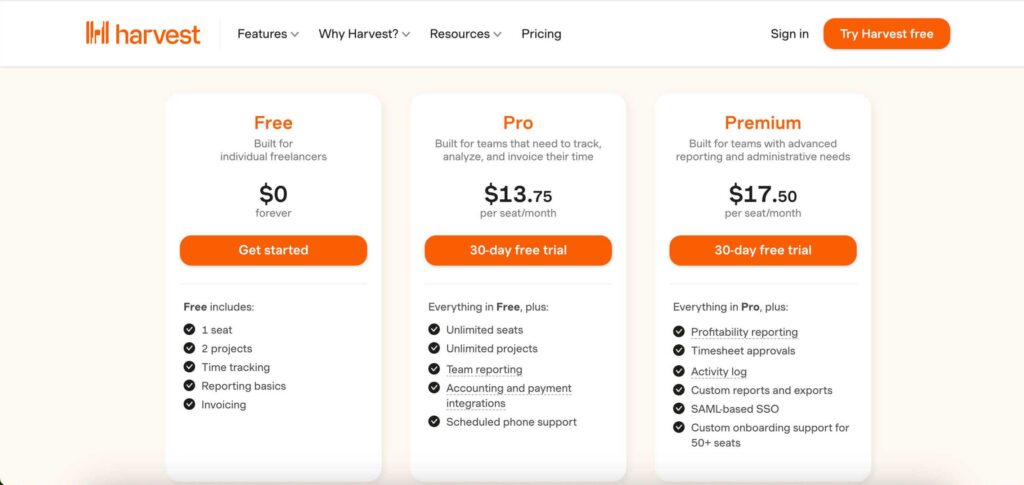
Task: Click checkmark icon beside Profitability reporting
Action: coord(679,332)
